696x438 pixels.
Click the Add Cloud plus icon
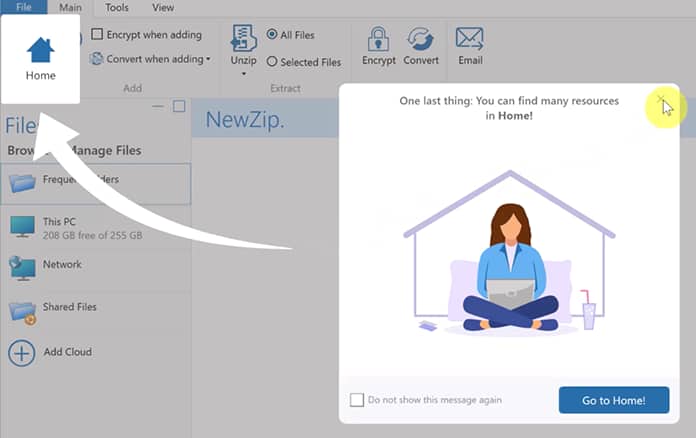pyautogui.click(x=22, y=353)
